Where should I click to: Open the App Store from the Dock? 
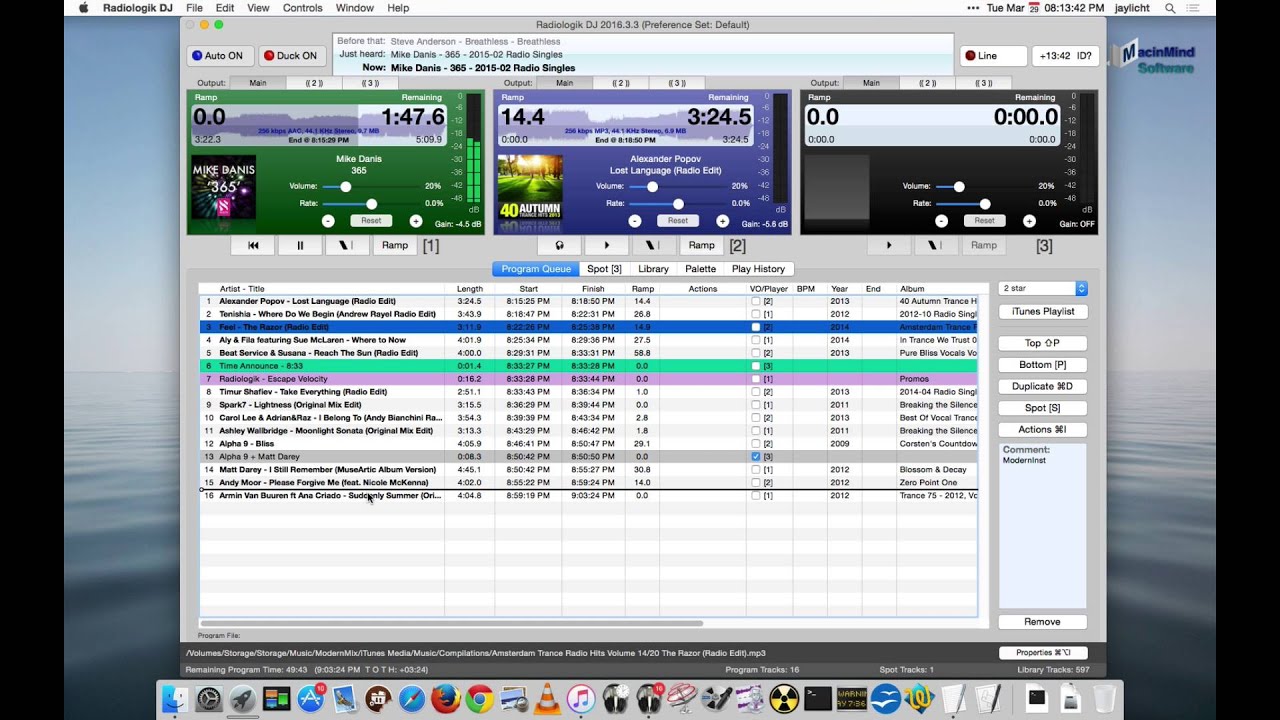click(310, 698)
